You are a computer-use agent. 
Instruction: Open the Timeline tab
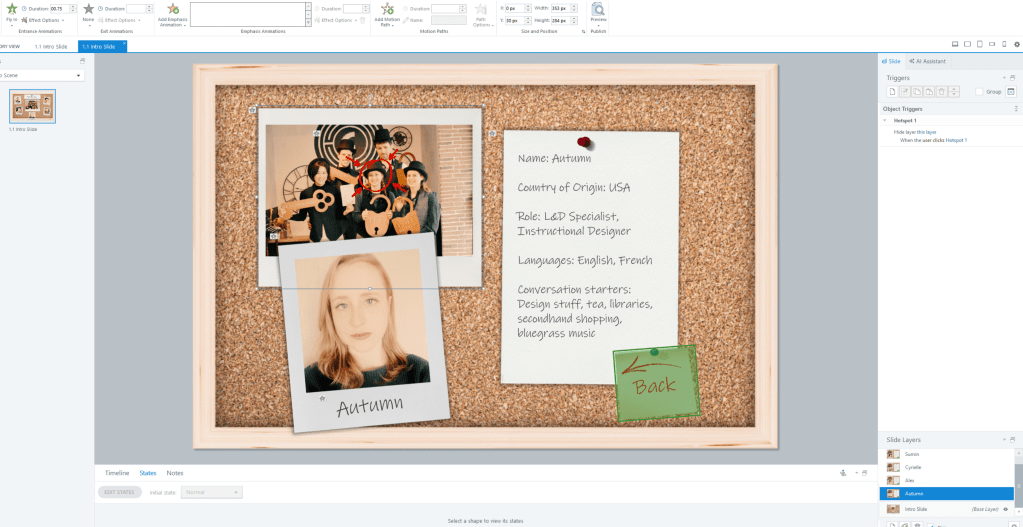[x=117, y=473]
